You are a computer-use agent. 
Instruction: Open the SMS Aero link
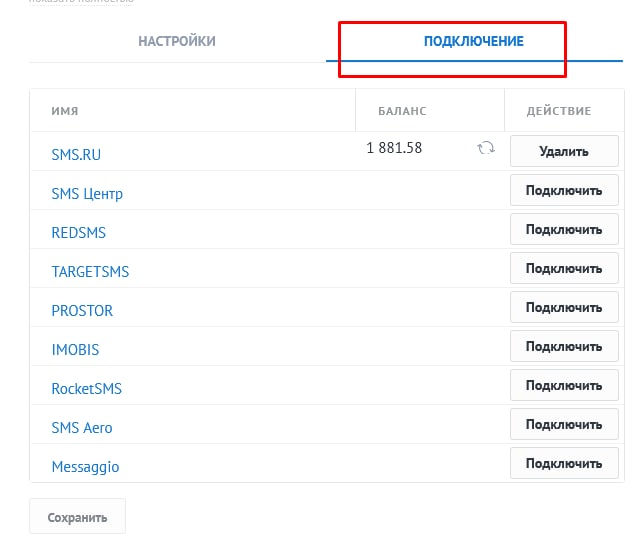[x=82, y=427]
